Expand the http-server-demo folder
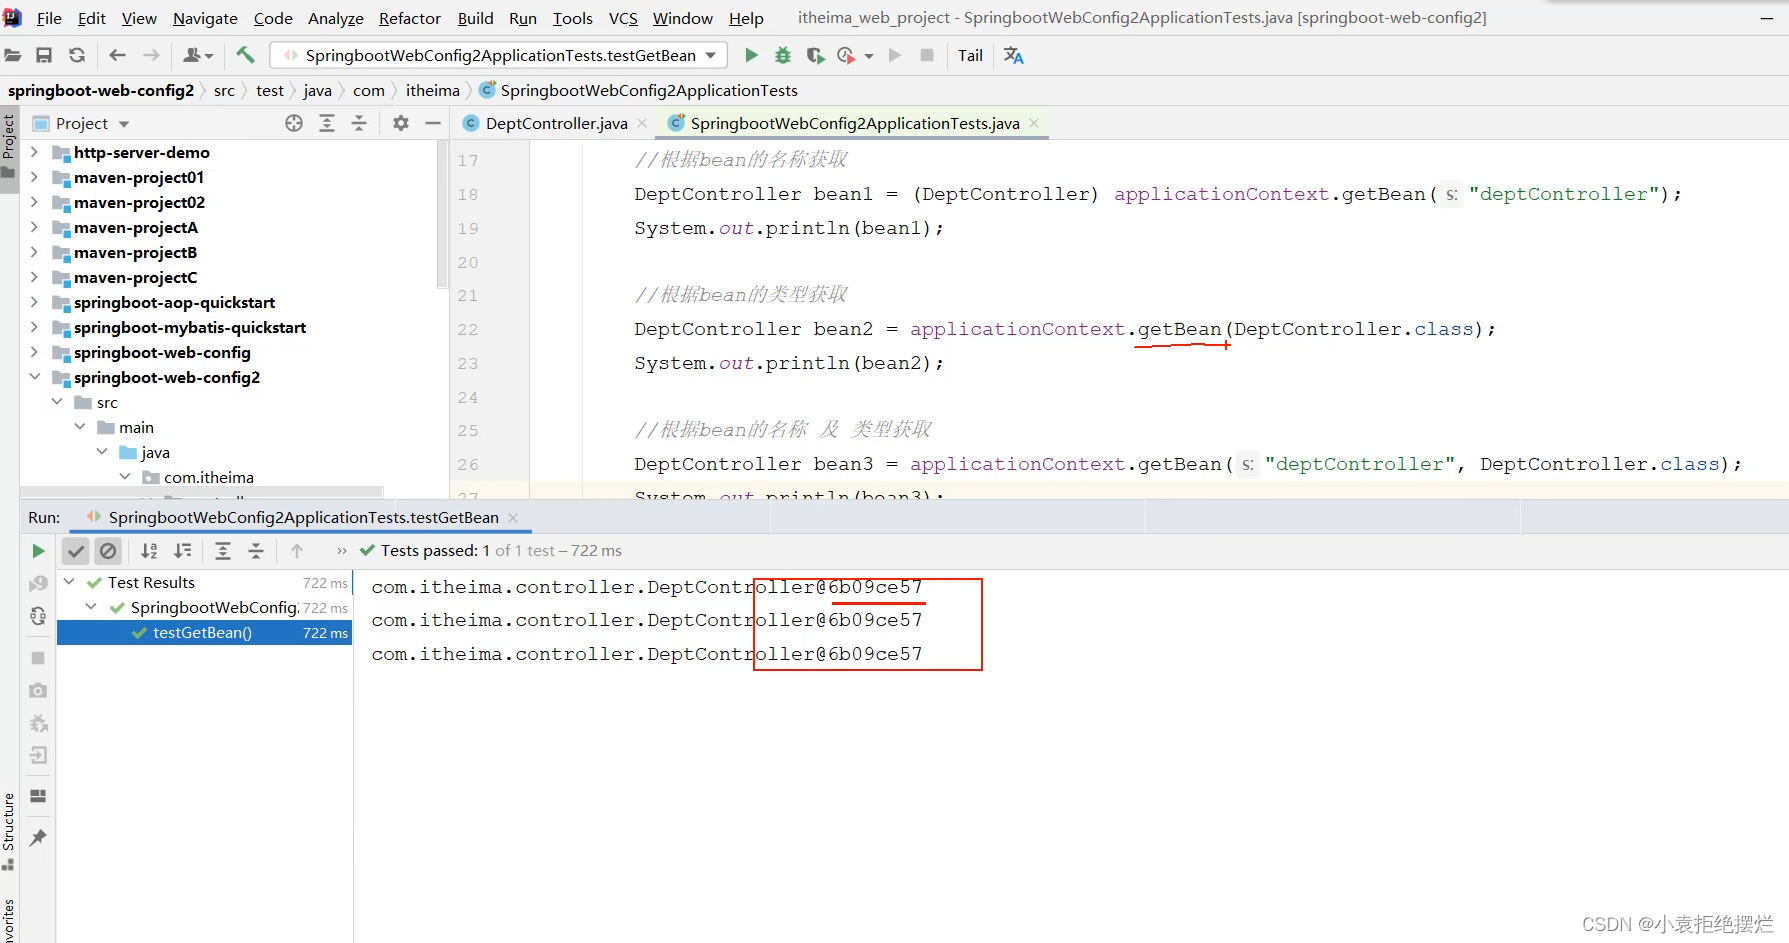The height and width of the screenshot is (943, 1789). point(34,152)
